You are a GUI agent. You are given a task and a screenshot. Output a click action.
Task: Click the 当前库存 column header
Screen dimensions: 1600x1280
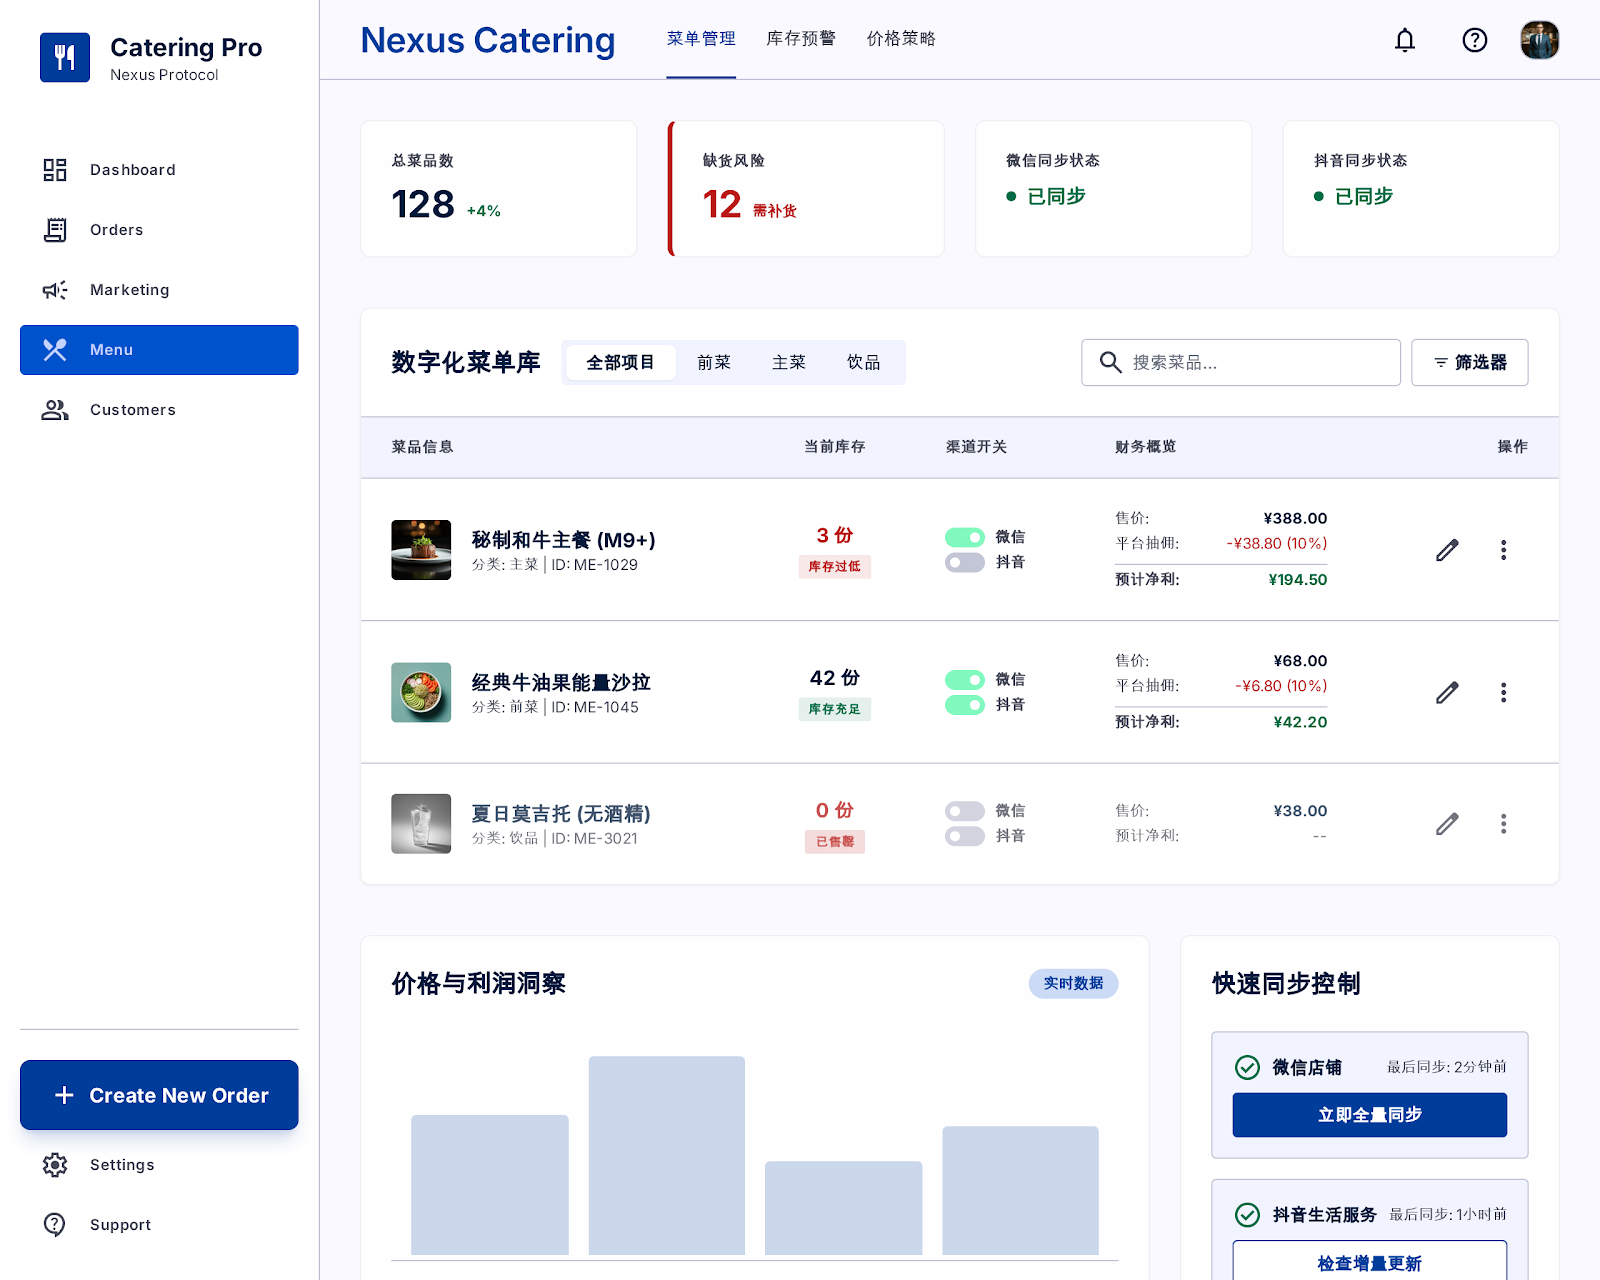point(835,447)
